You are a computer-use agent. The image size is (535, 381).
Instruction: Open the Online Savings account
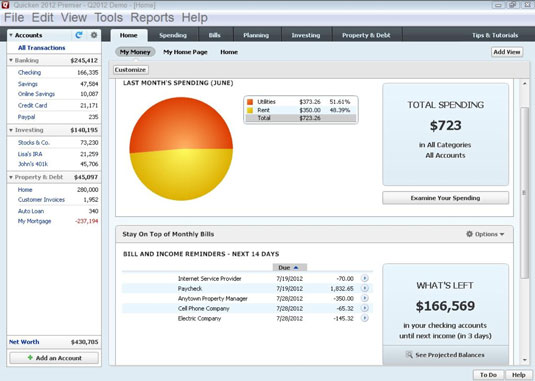(36, 94)
